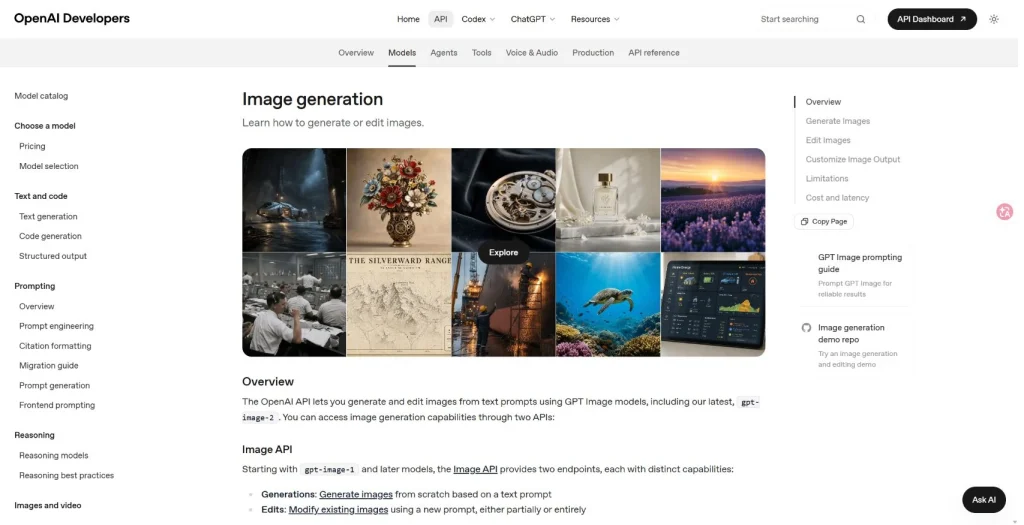Screen dimensions: 1024x525
Task: Click the copy icon in Copy Page
Action: 805,221
